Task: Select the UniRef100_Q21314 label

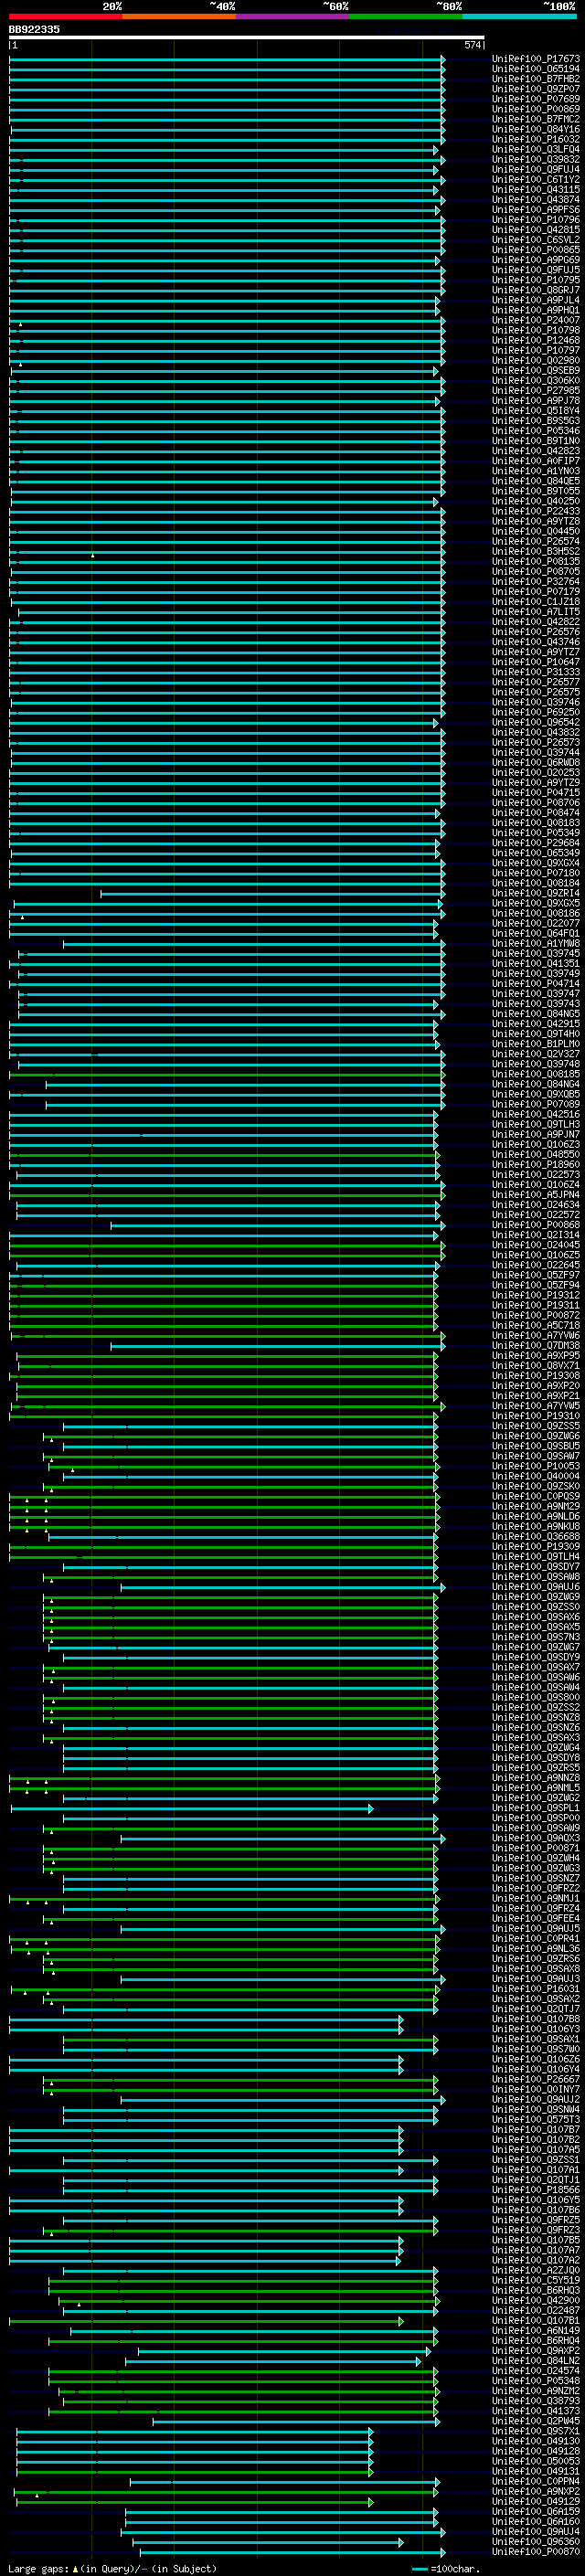Action: point(536,1235)
